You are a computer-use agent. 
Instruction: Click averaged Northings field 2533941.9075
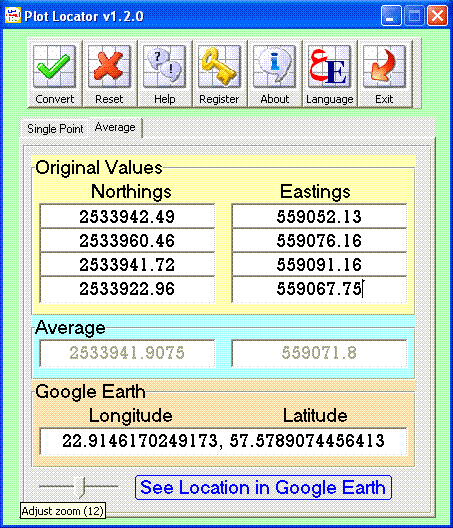(127, 353)
